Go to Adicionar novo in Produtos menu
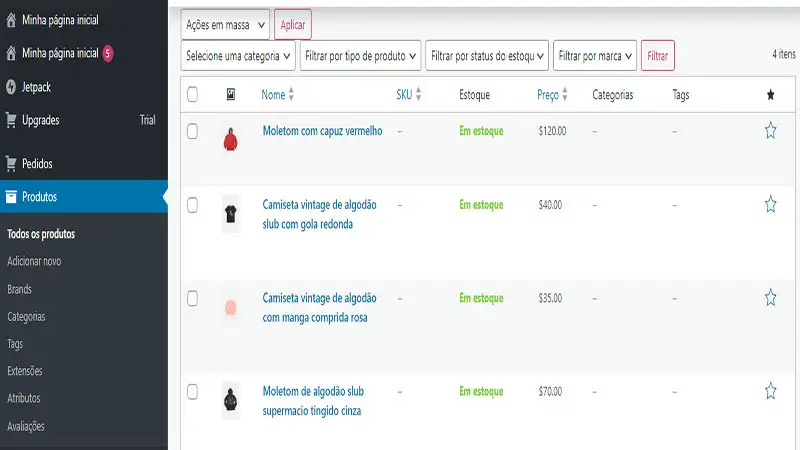Viewport: 800px width, 450px height. (x=34, y=261)
